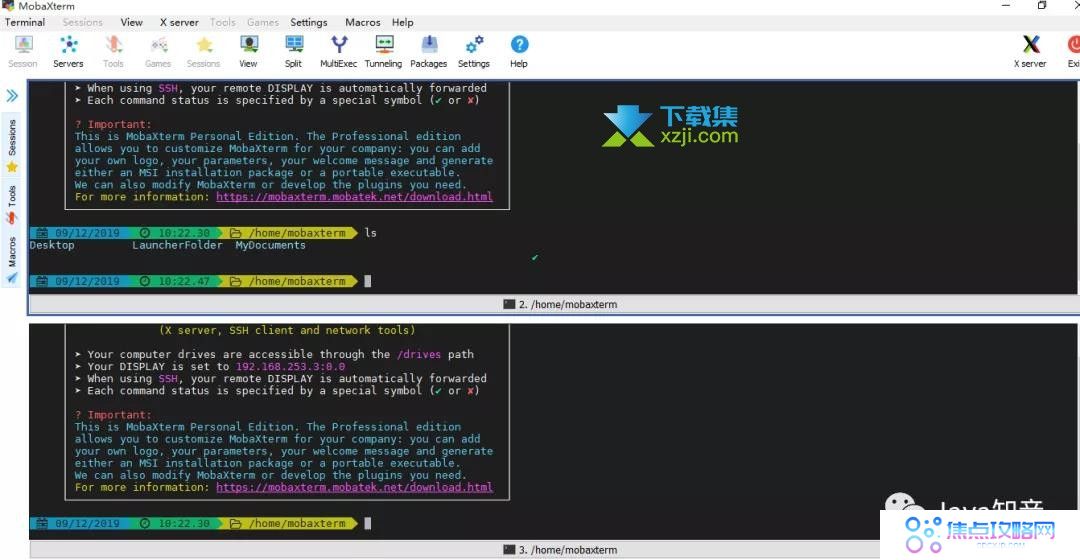Open the View menu
Viewport: 1080px width, 560px height.
[x=132, y=22]
